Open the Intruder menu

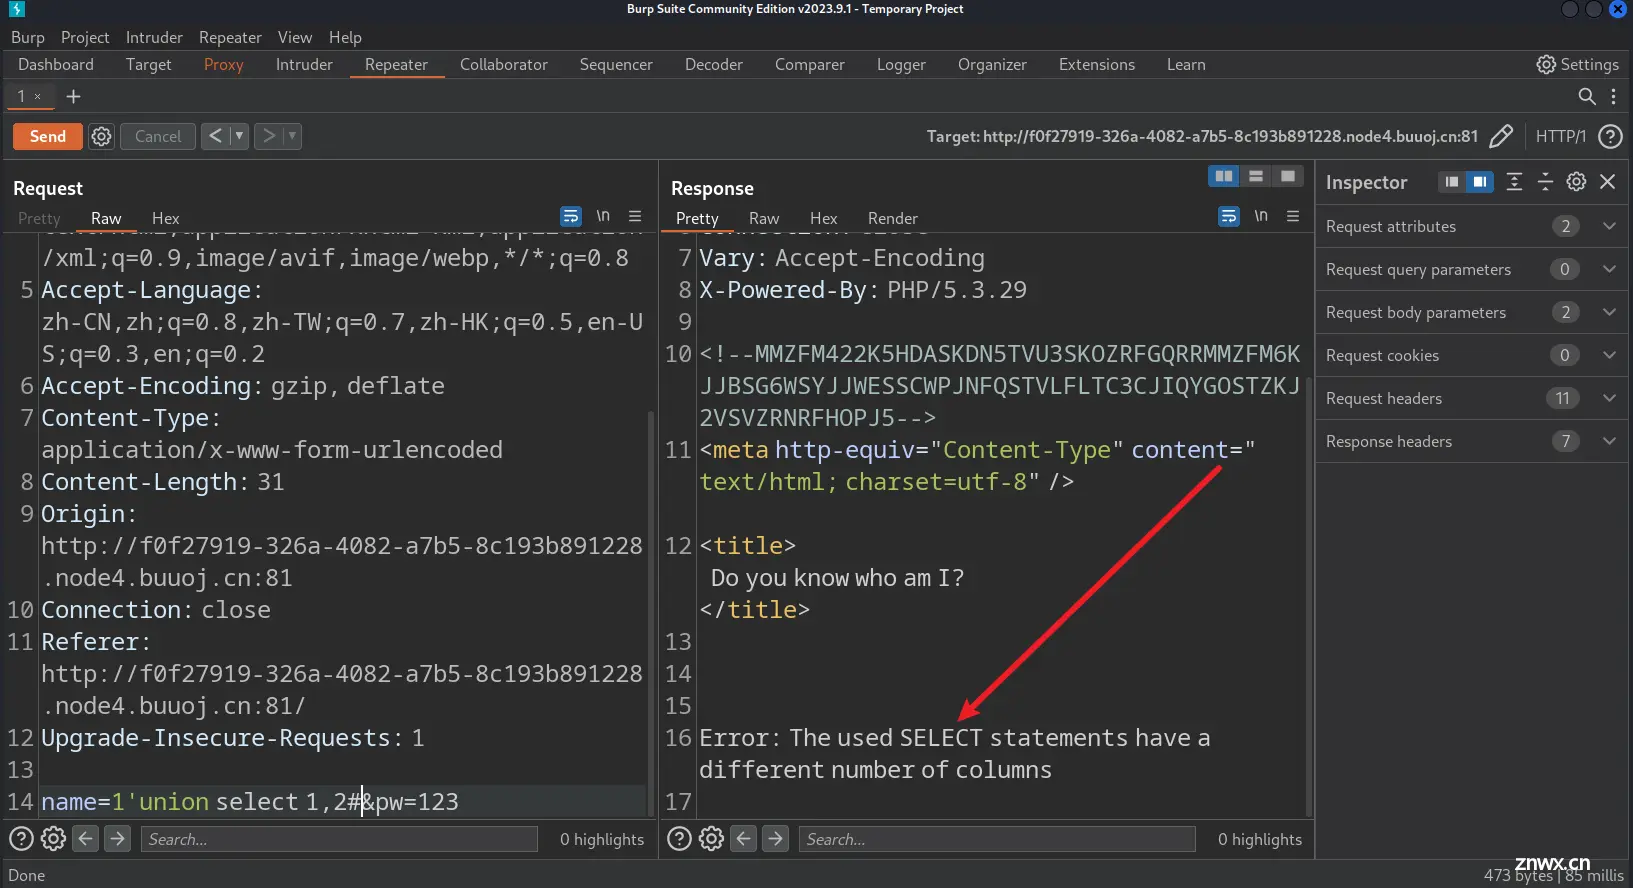(x=154, y=37)
